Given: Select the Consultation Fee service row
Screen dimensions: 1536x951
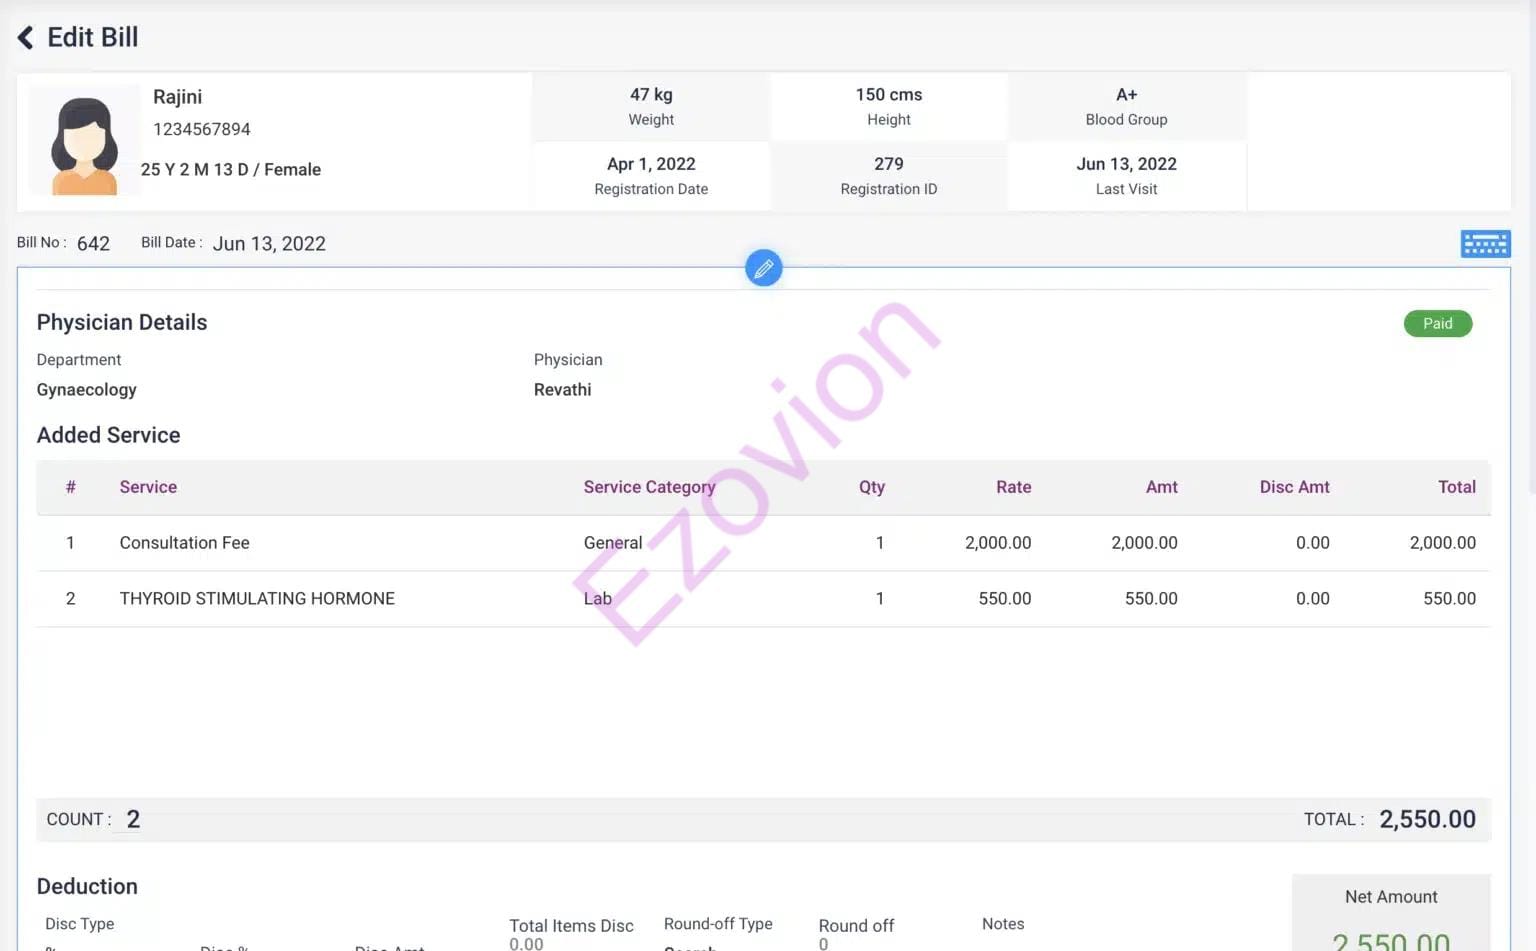Looking at the screenshot, I should (184, 543).
